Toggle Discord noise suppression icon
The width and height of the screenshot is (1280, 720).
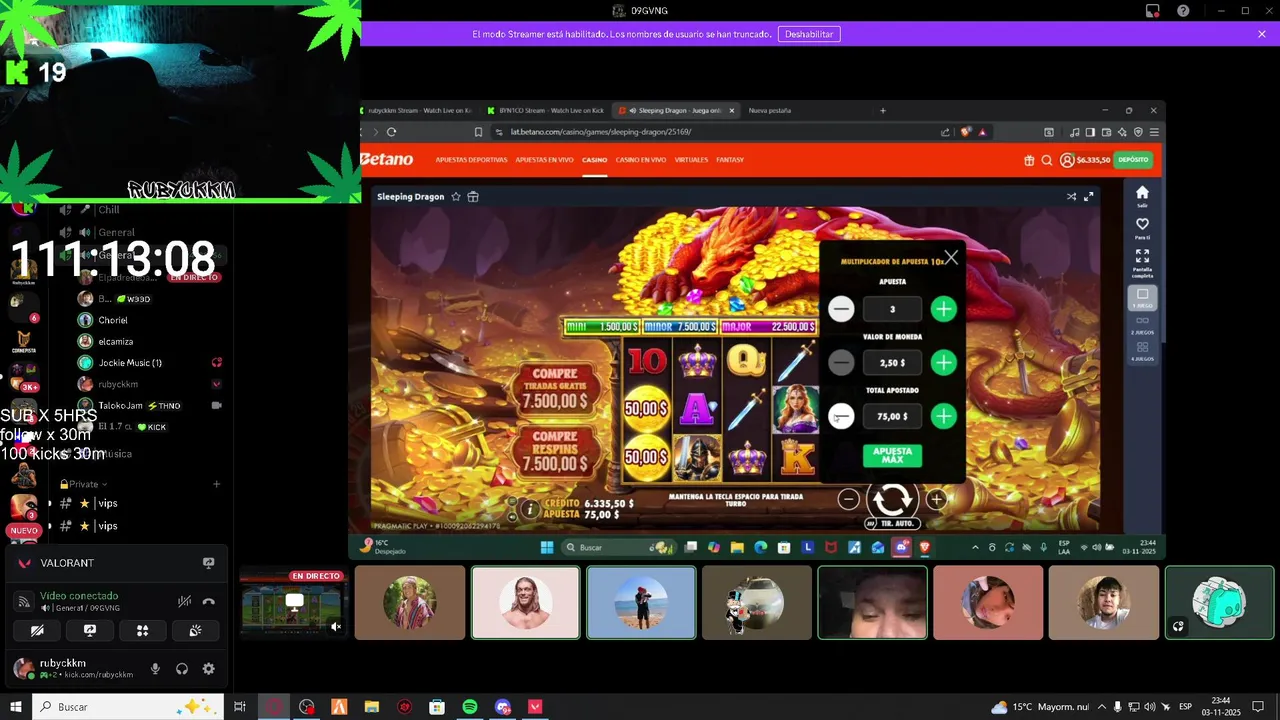(x=184, y=601)
